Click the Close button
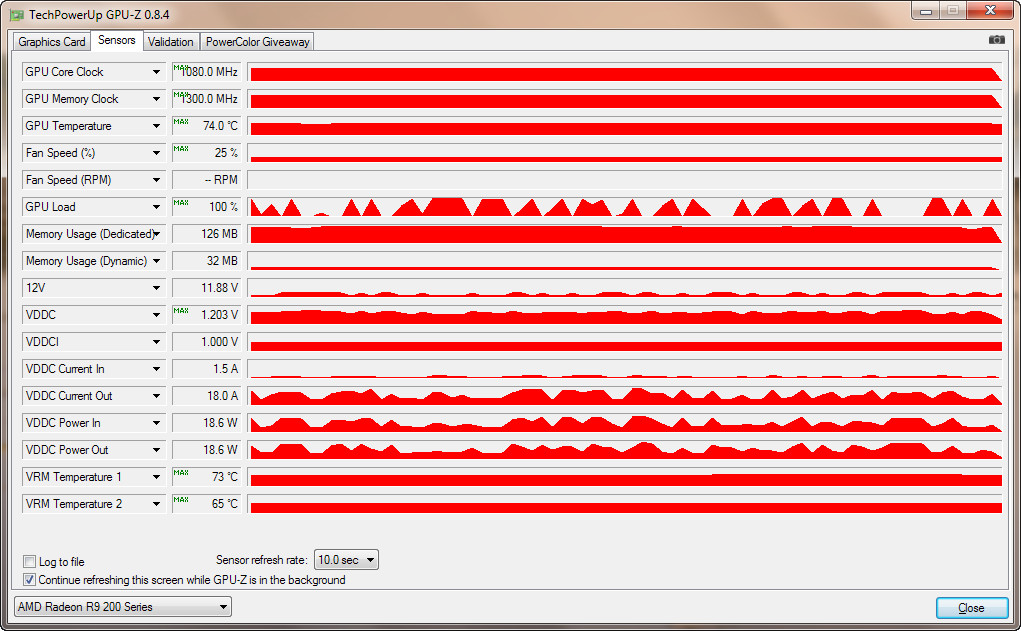1021x631 pixels. (x=972, y=608)
